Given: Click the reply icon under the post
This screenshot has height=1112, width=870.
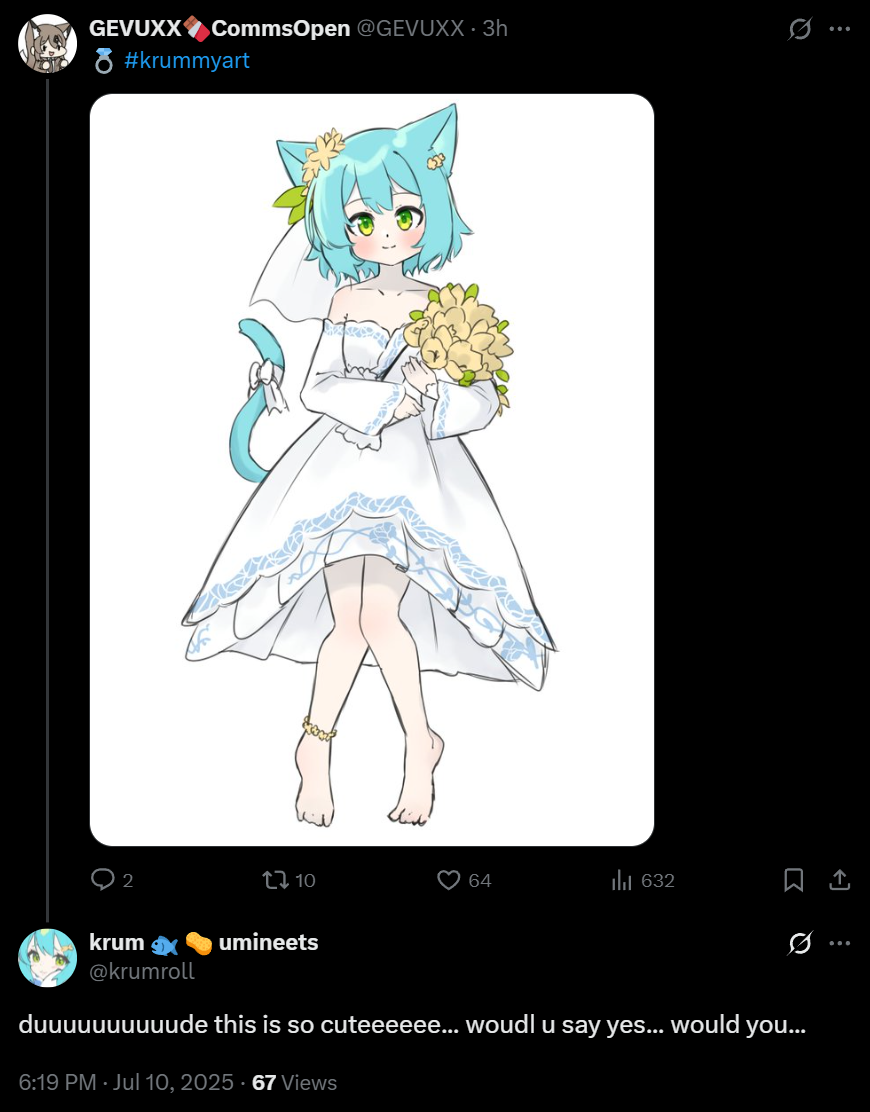Looking at the screenshot, I should 103,880.
